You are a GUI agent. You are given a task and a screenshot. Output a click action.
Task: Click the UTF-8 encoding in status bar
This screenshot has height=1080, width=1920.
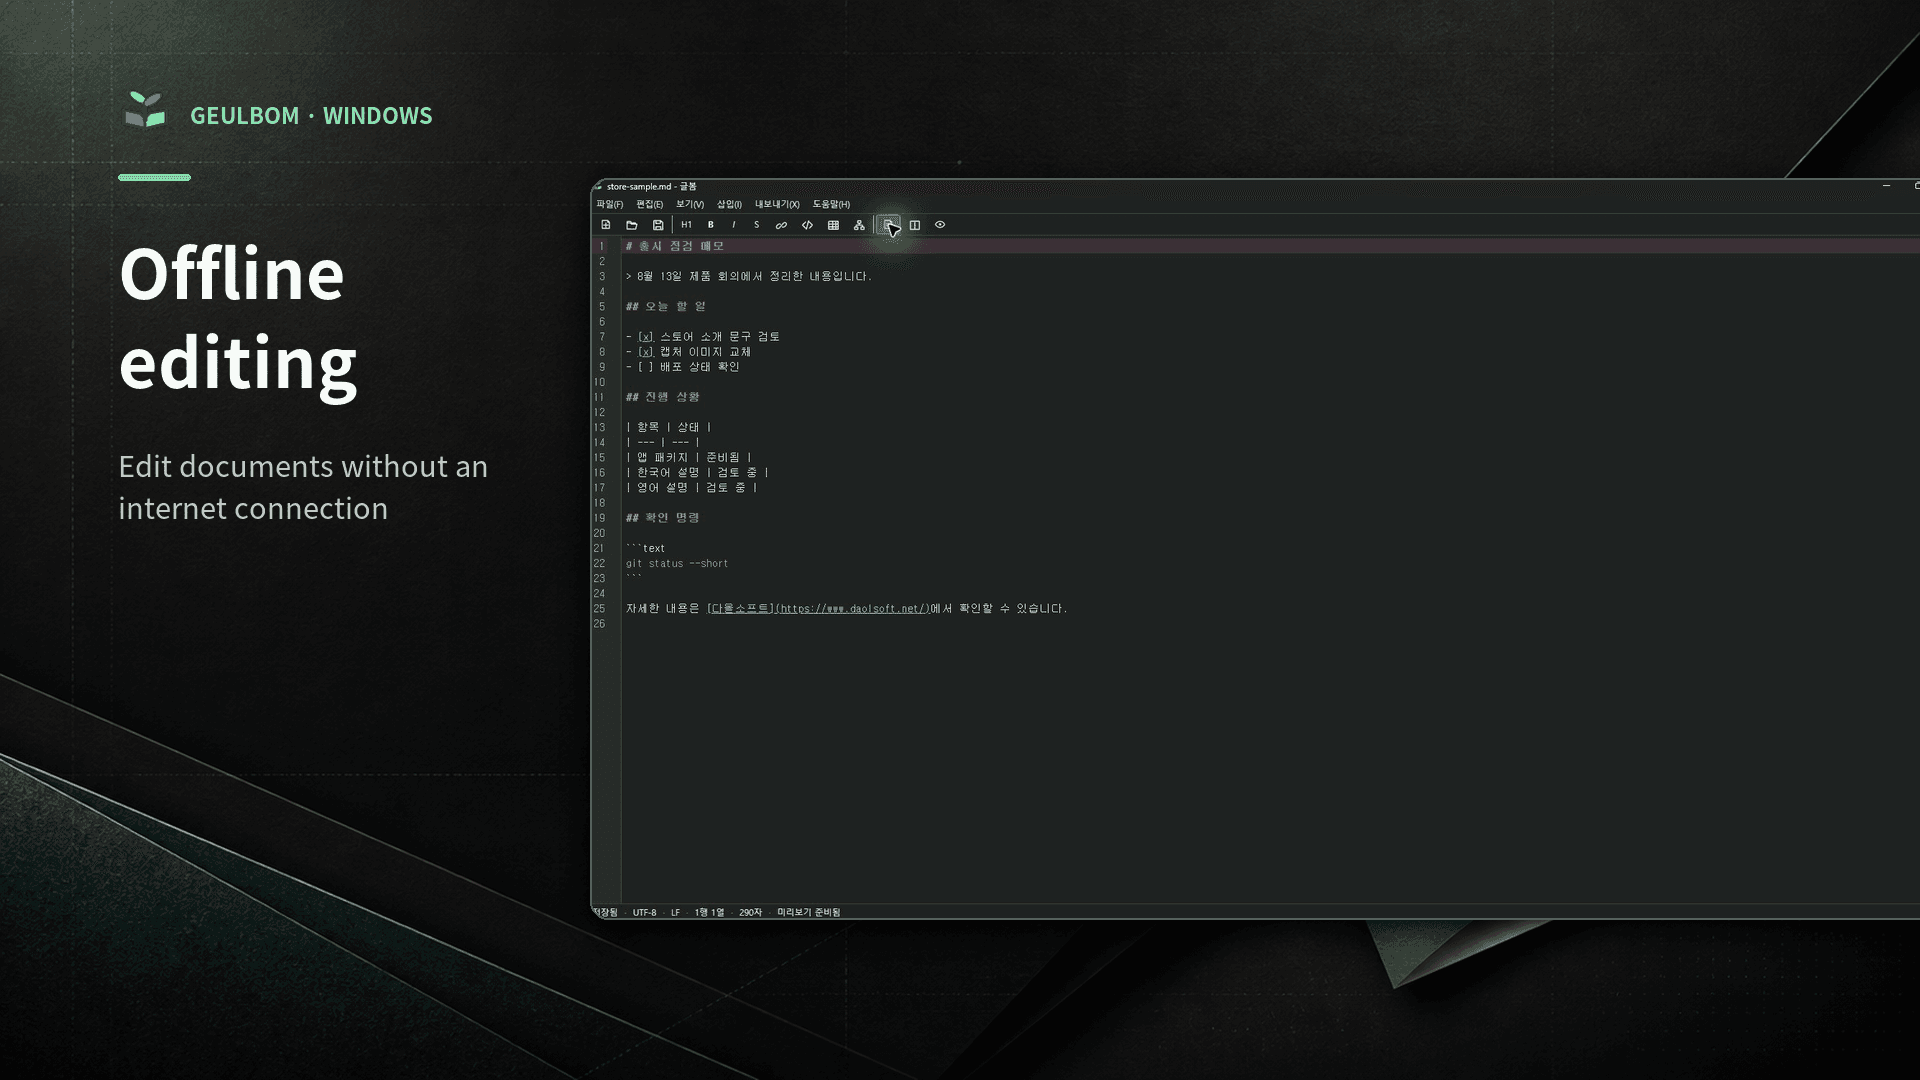[x=645, y=912]
